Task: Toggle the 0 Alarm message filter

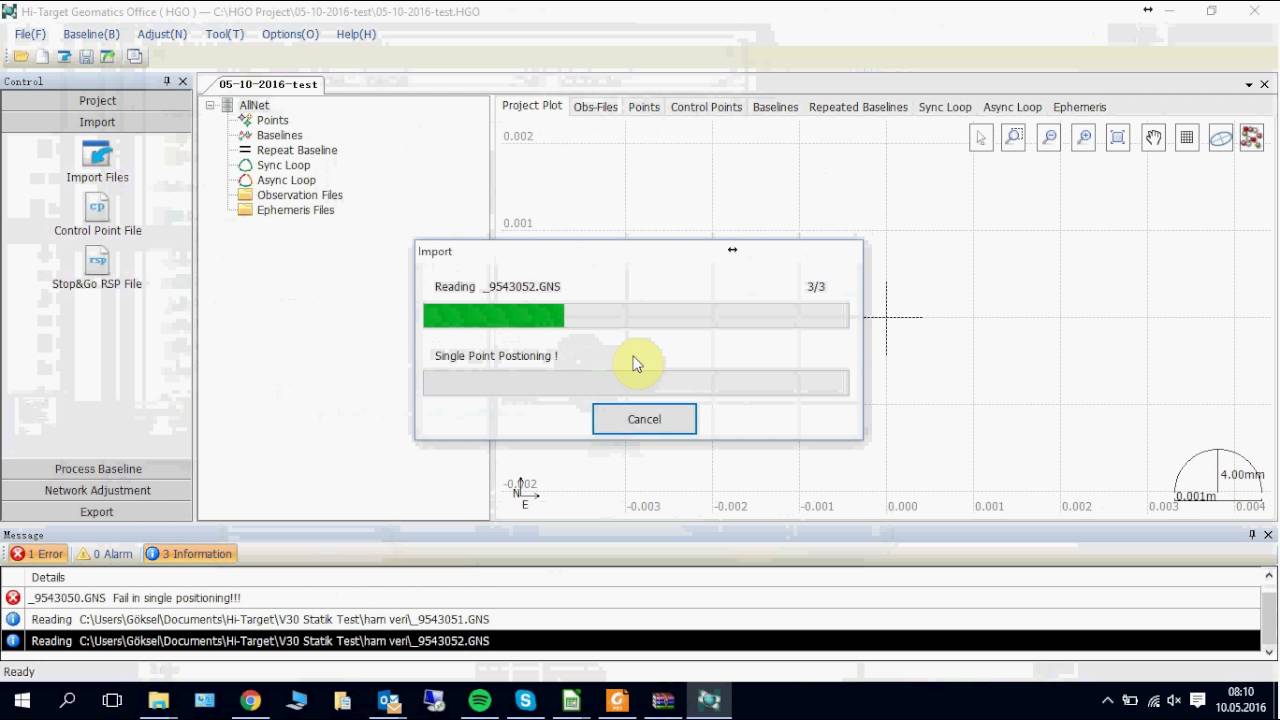Action: click(x=105, y=554)
